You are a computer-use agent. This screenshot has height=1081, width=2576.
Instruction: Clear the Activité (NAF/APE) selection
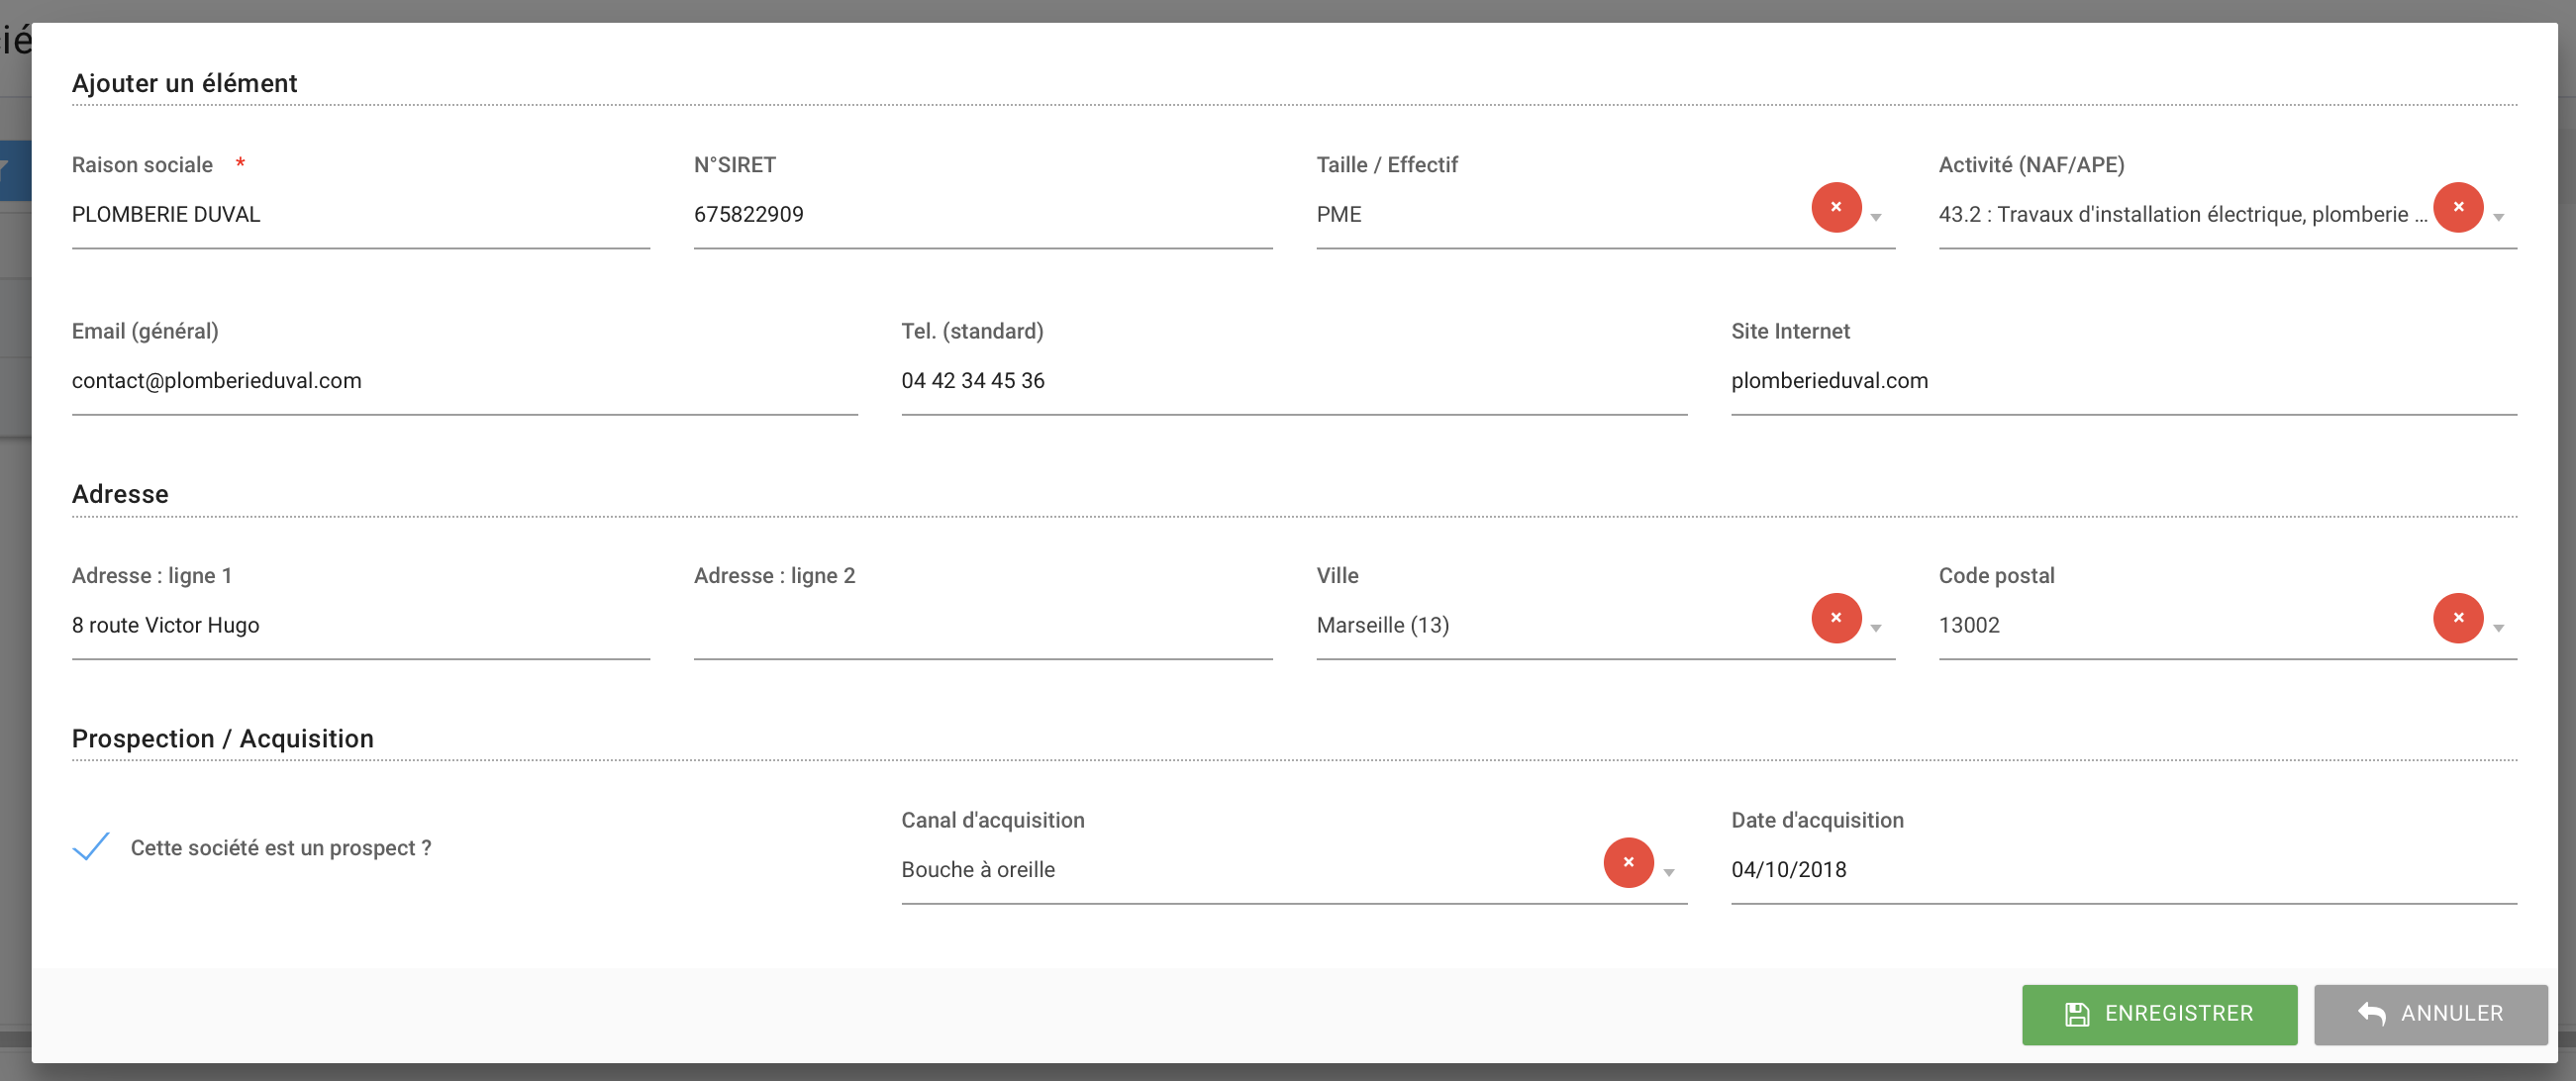[x=2458, y=207]
